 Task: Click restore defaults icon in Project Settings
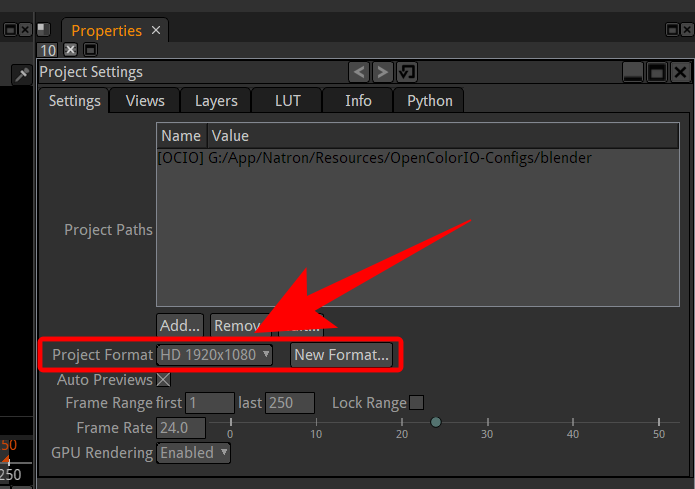407,72
